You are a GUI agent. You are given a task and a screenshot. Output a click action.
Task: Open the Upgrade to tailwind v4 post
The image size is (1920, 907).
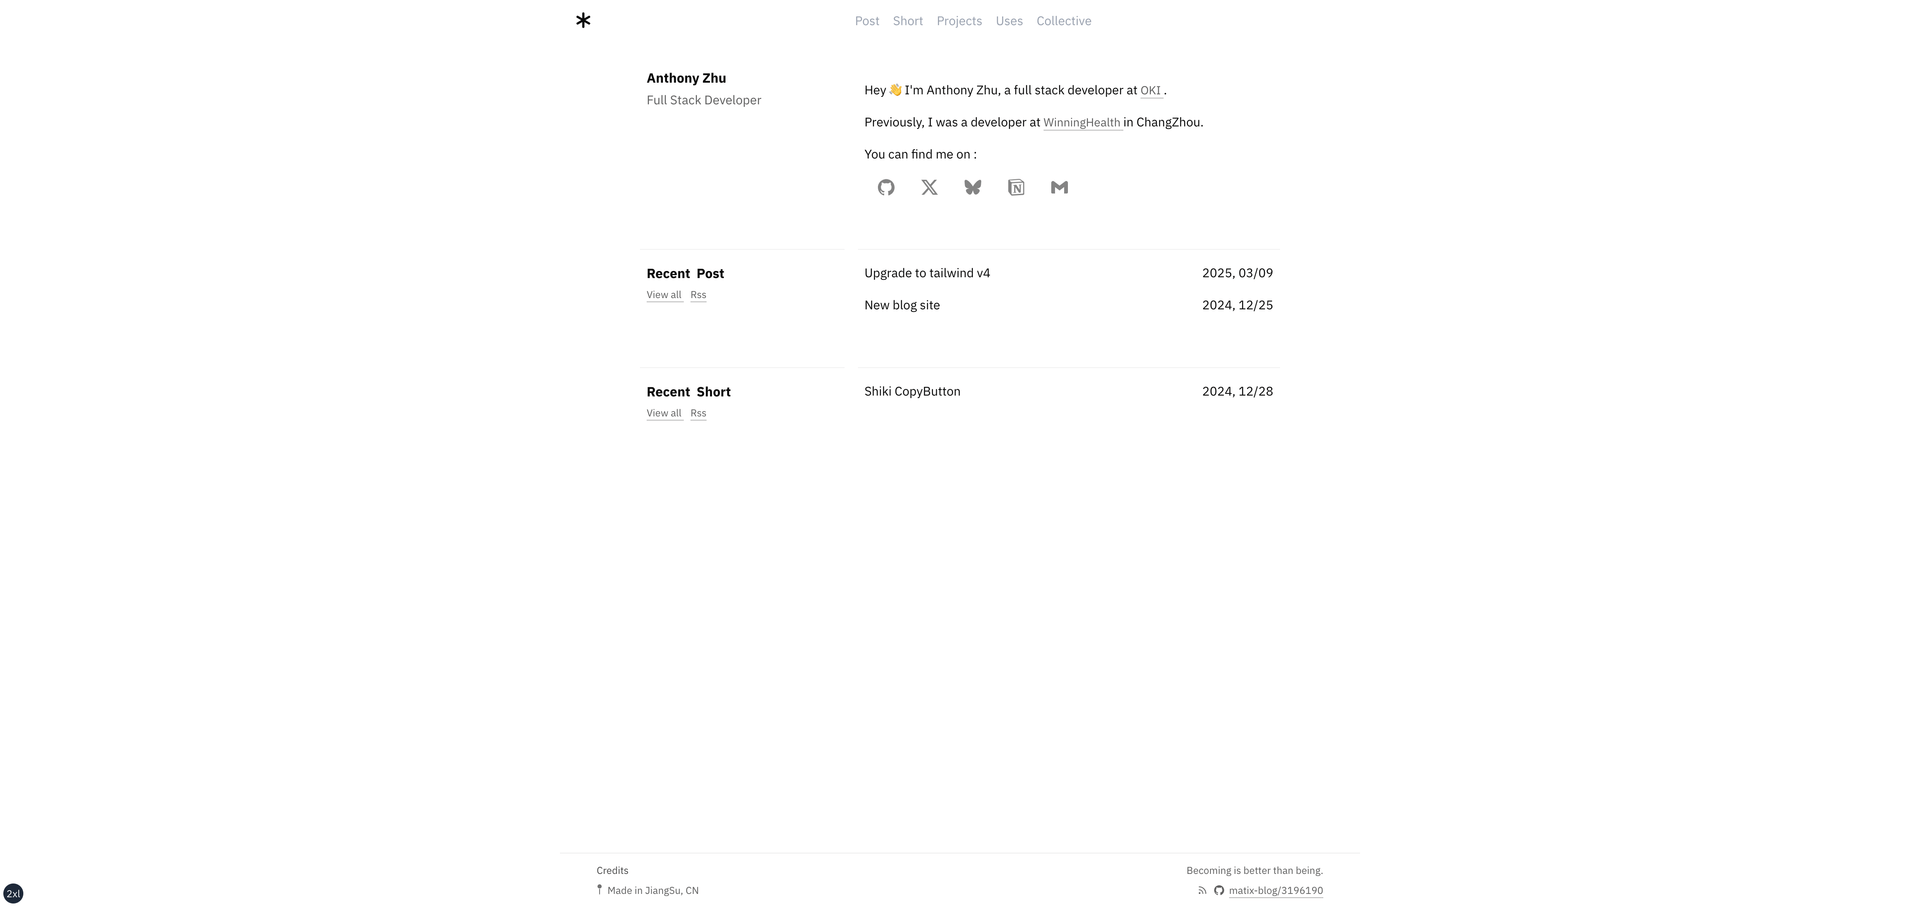pos(927,273)
